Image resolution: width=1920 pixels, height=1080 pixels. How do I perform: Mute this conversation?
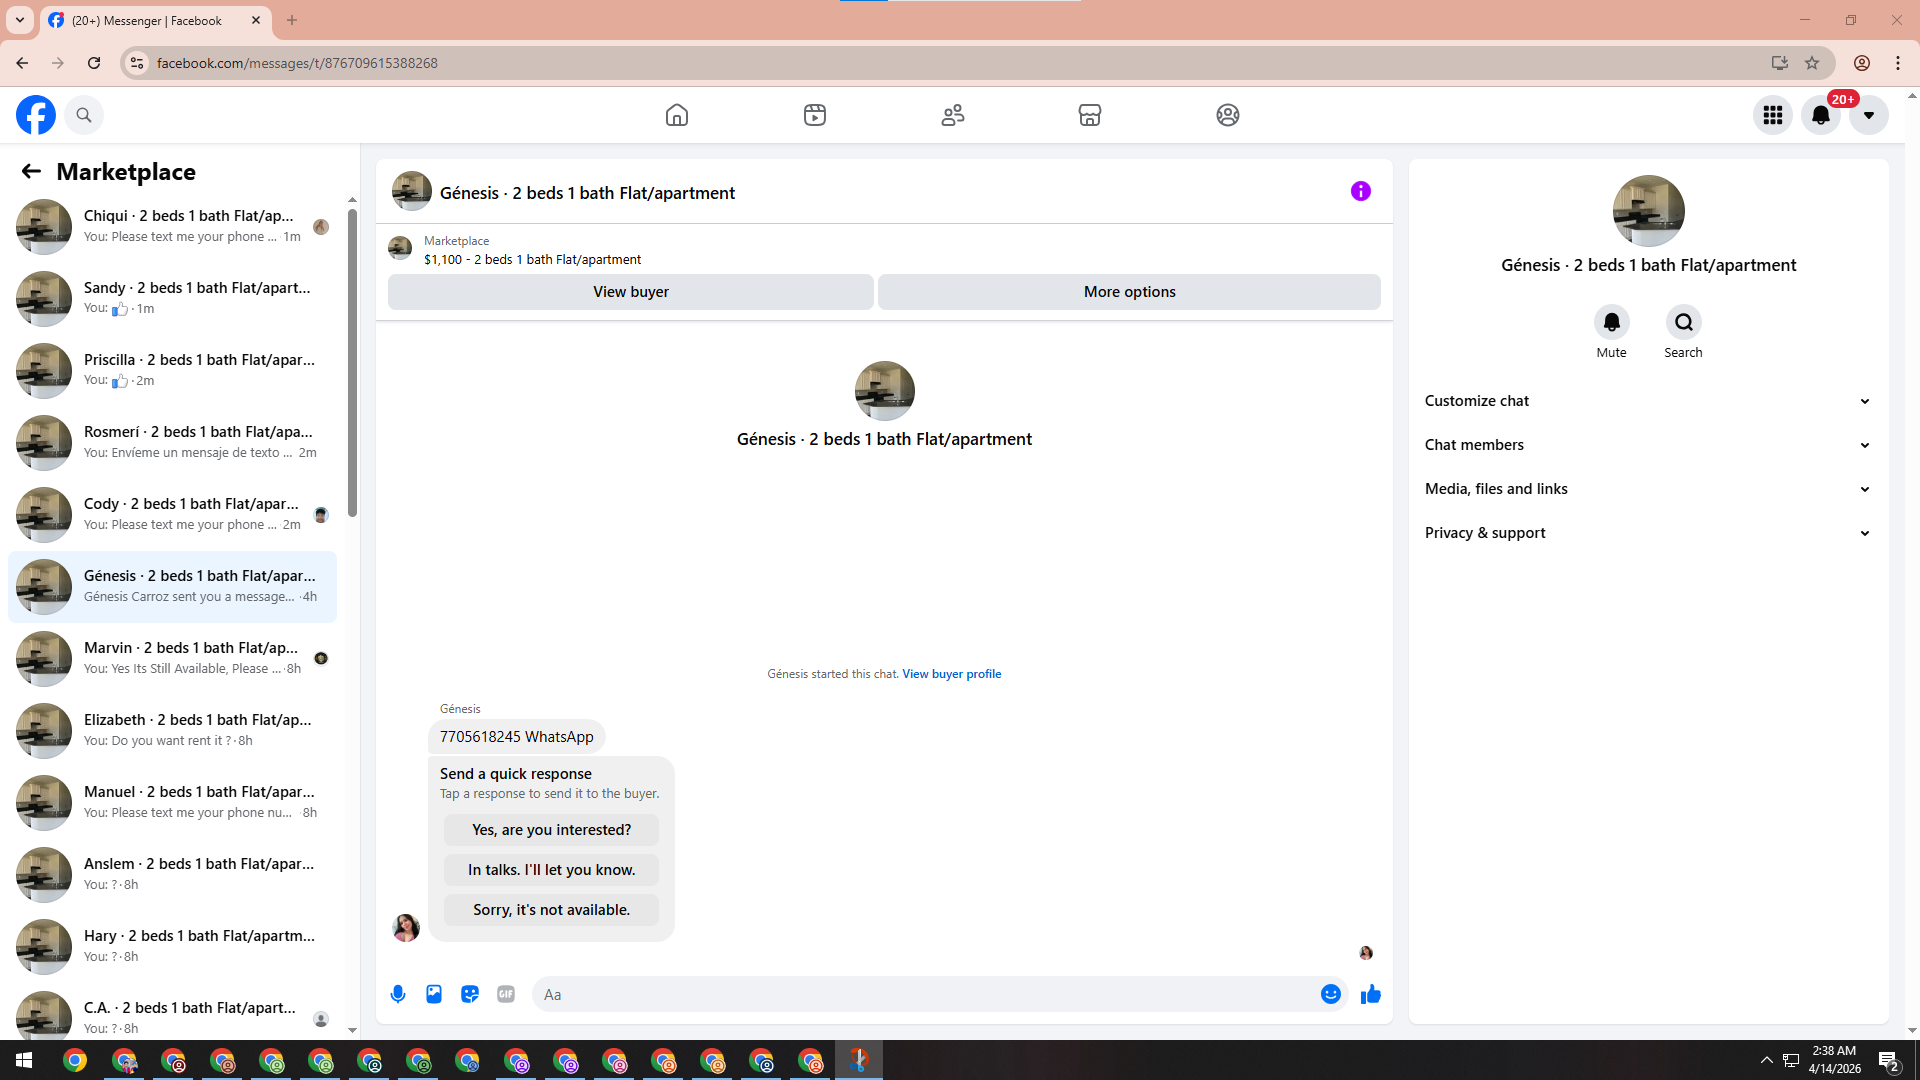point(1611,322)
